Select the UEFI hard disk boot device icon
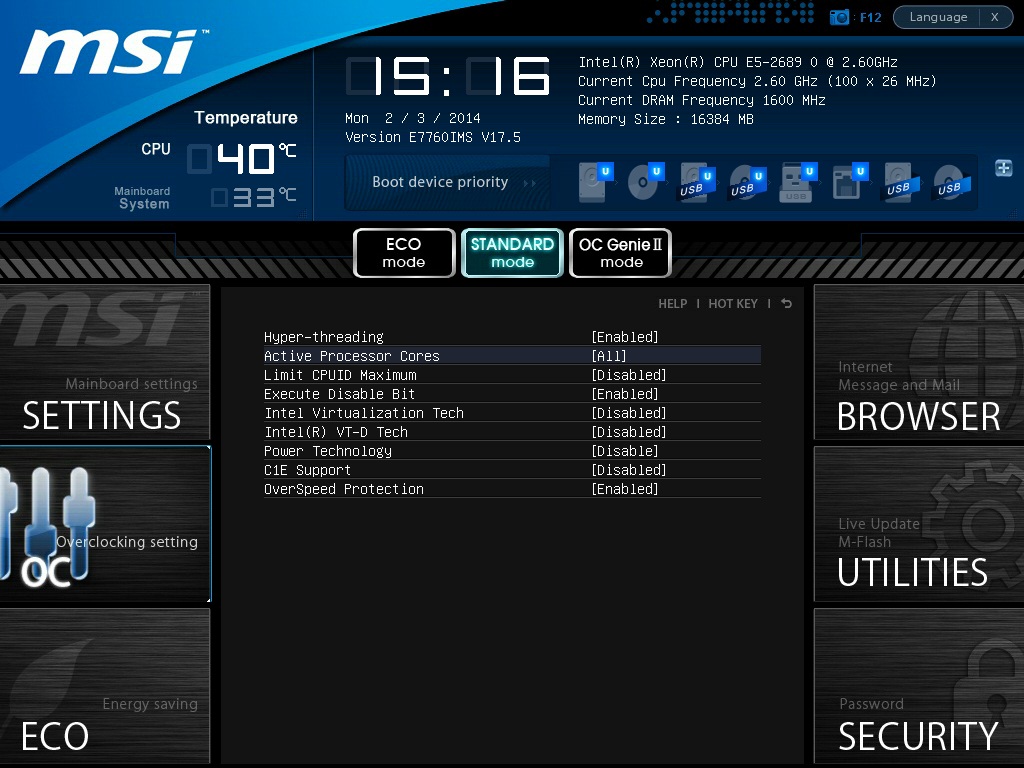1024x768 pixels. [x=595, y=182]
